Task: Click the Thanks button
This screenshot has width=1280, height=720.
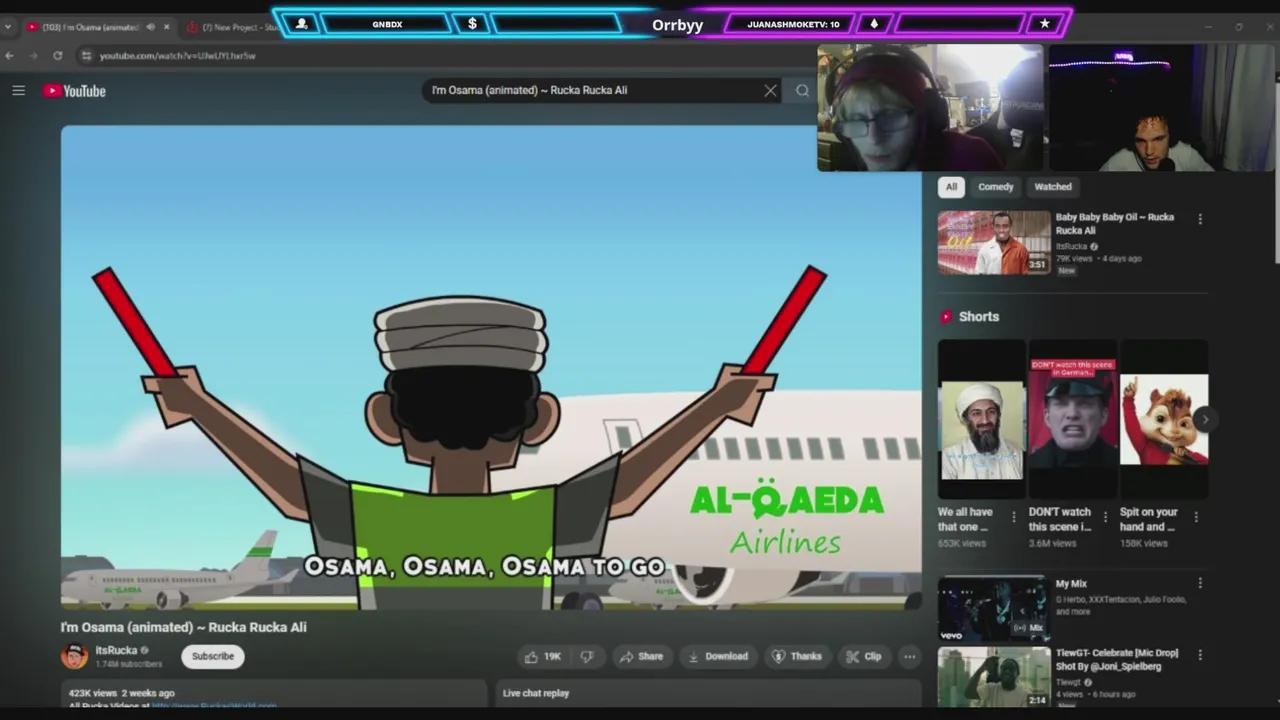Action: coord(797,656)
